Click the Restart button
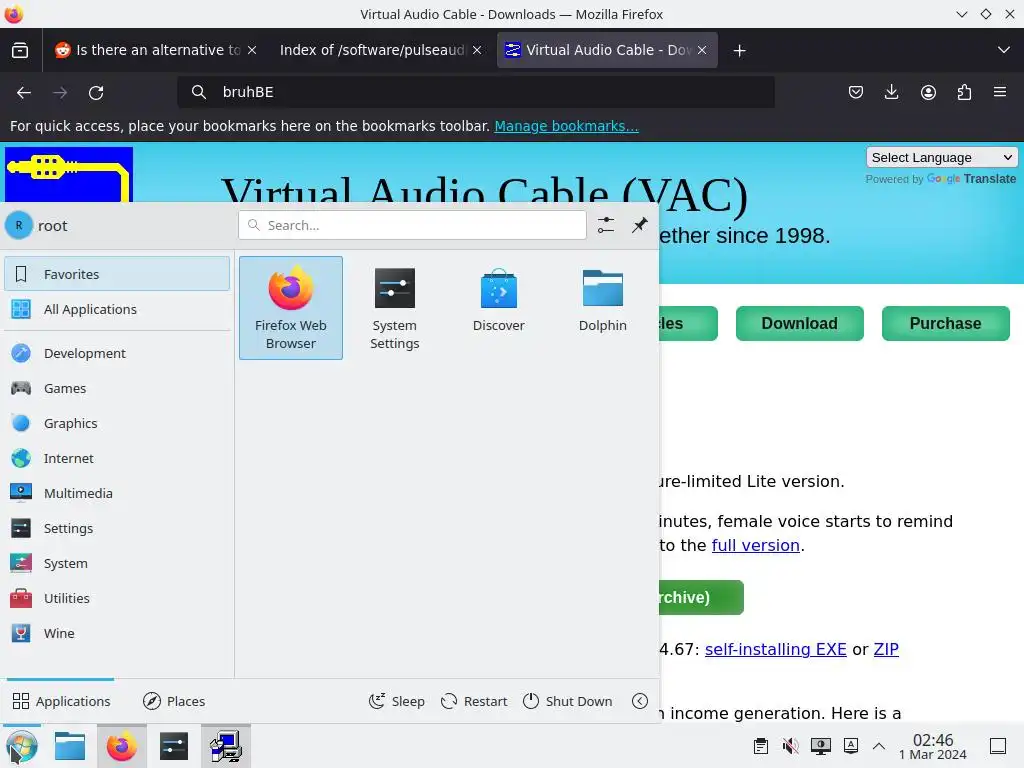The height and width of the screenshot is (768, 1024). (474, 701)
